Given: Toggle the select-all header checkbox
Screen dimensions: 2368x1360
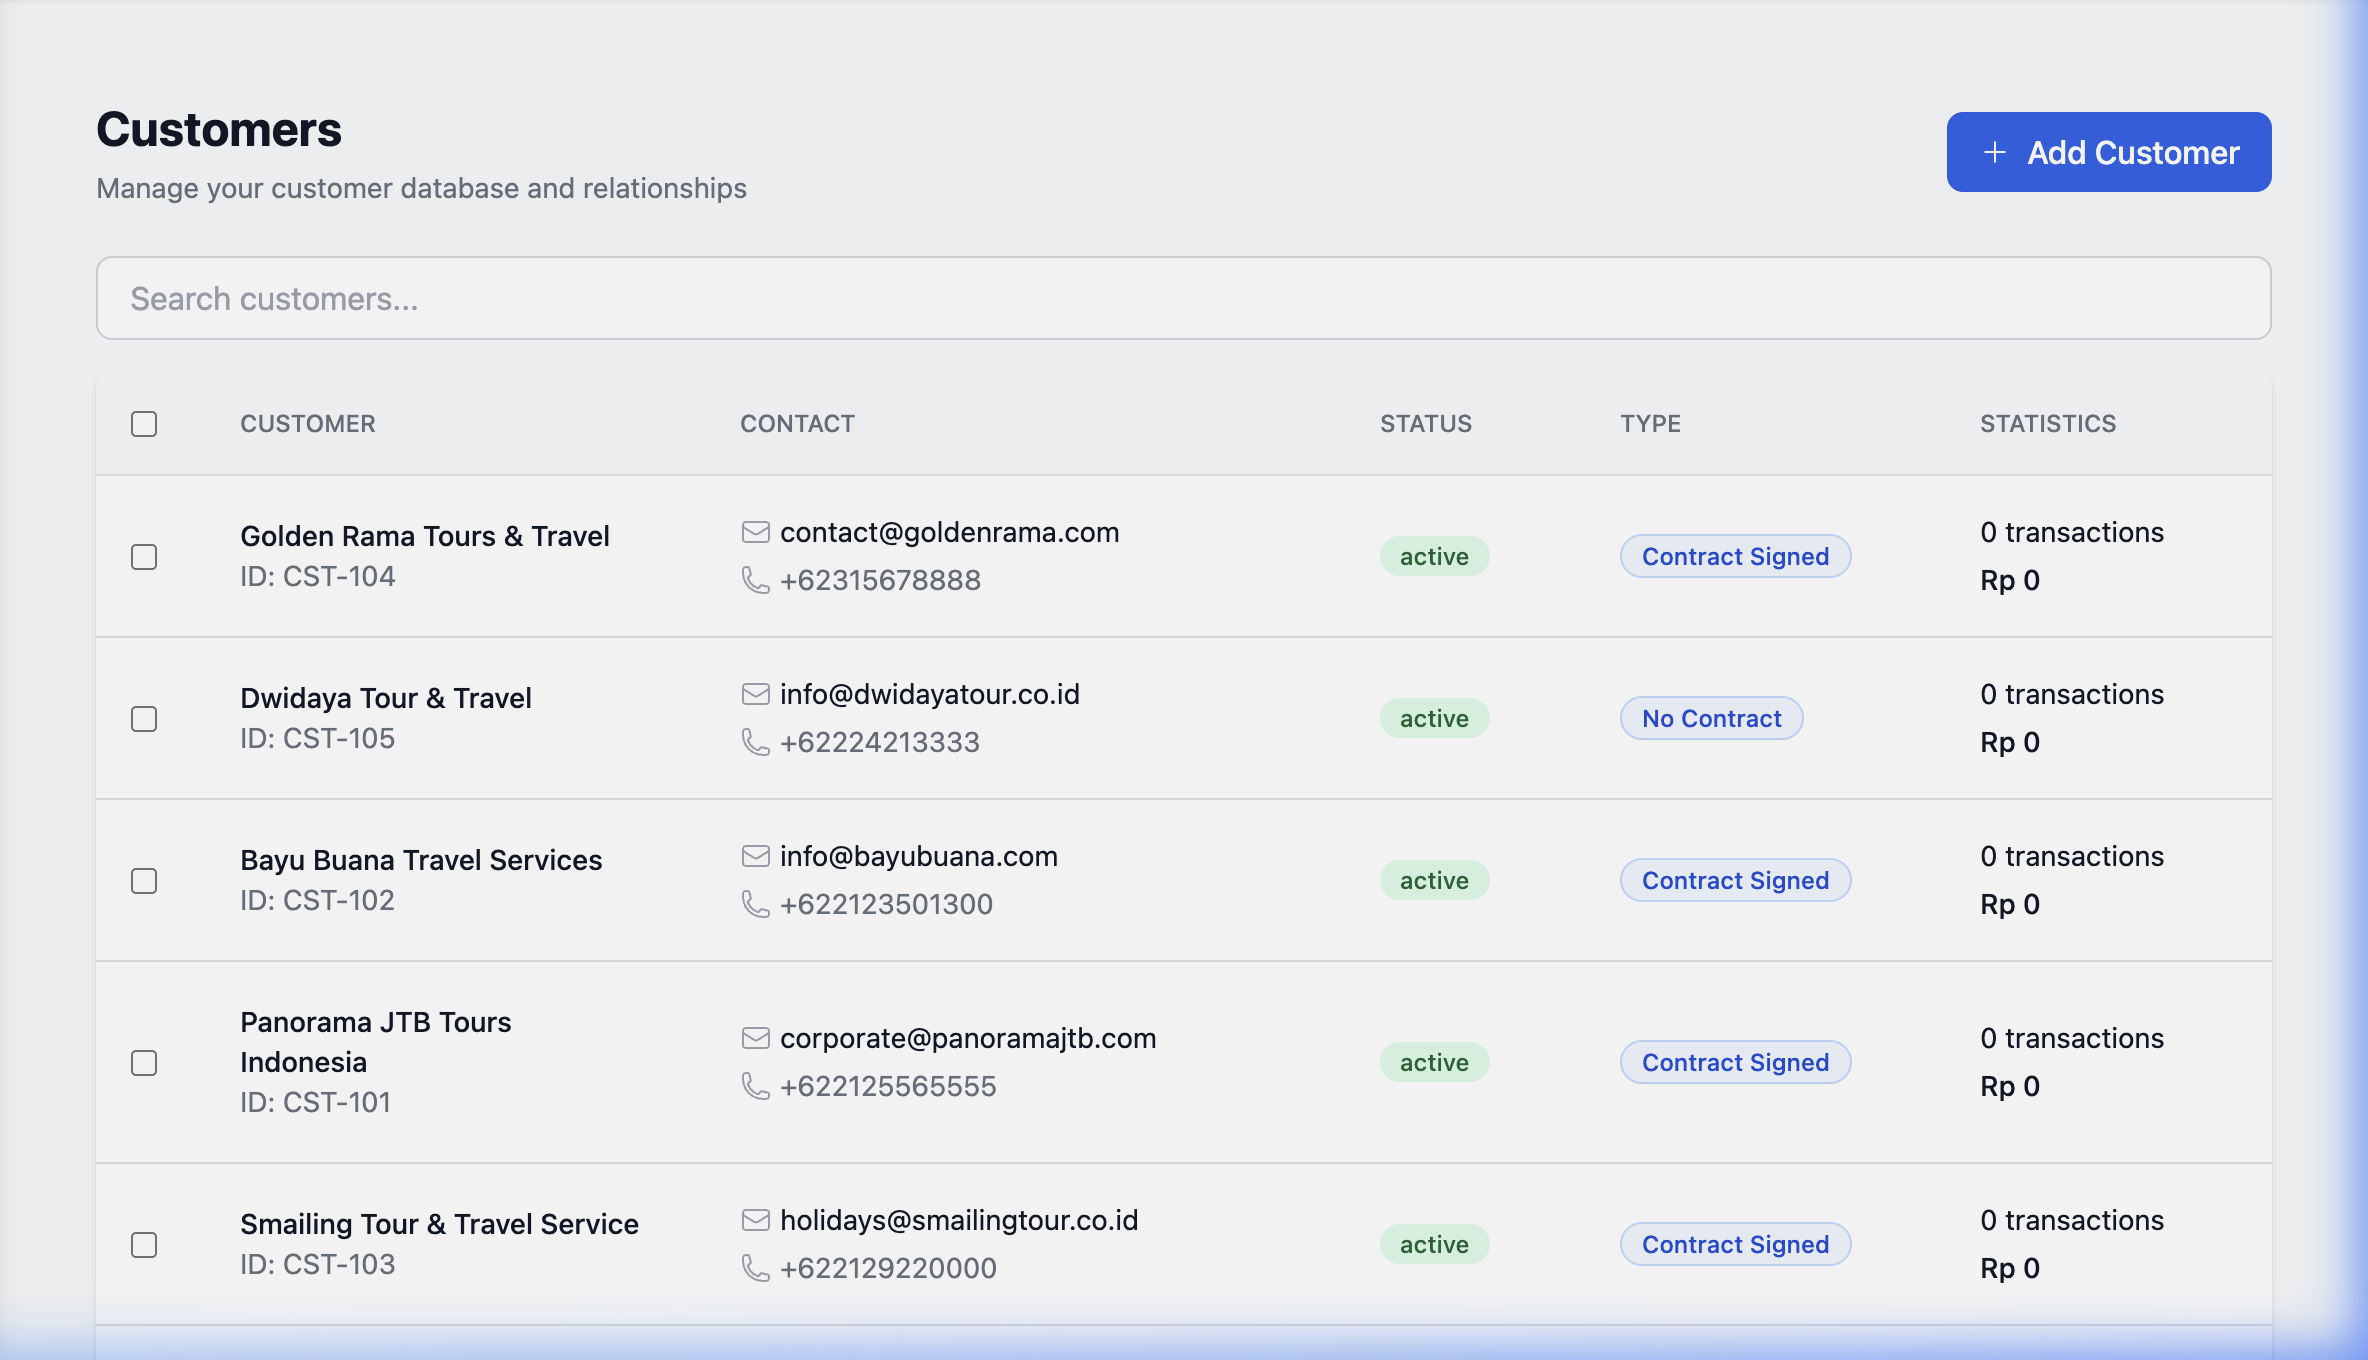Looking at the screenshot, I should point(144,424).
